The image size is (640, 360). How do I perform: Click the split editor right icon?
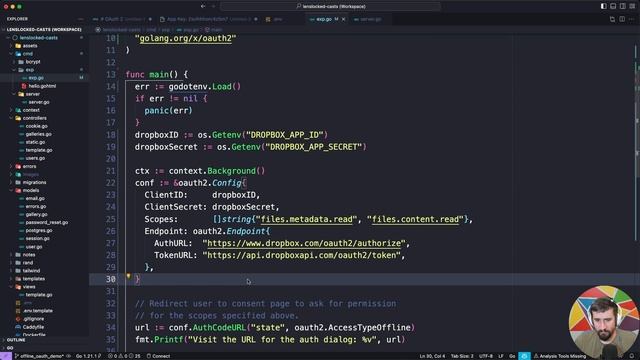622,19
